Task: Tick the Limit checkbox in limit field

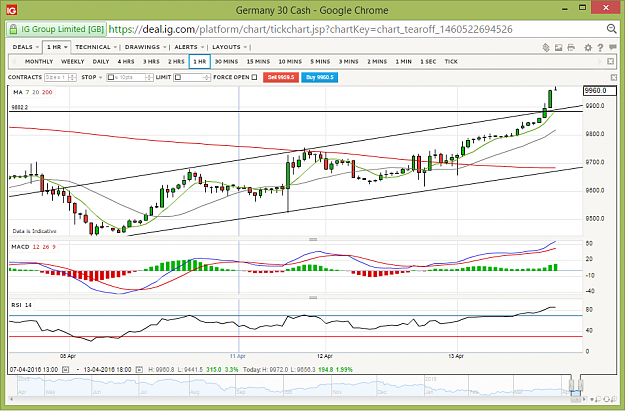Action: (x=178, y=77)
